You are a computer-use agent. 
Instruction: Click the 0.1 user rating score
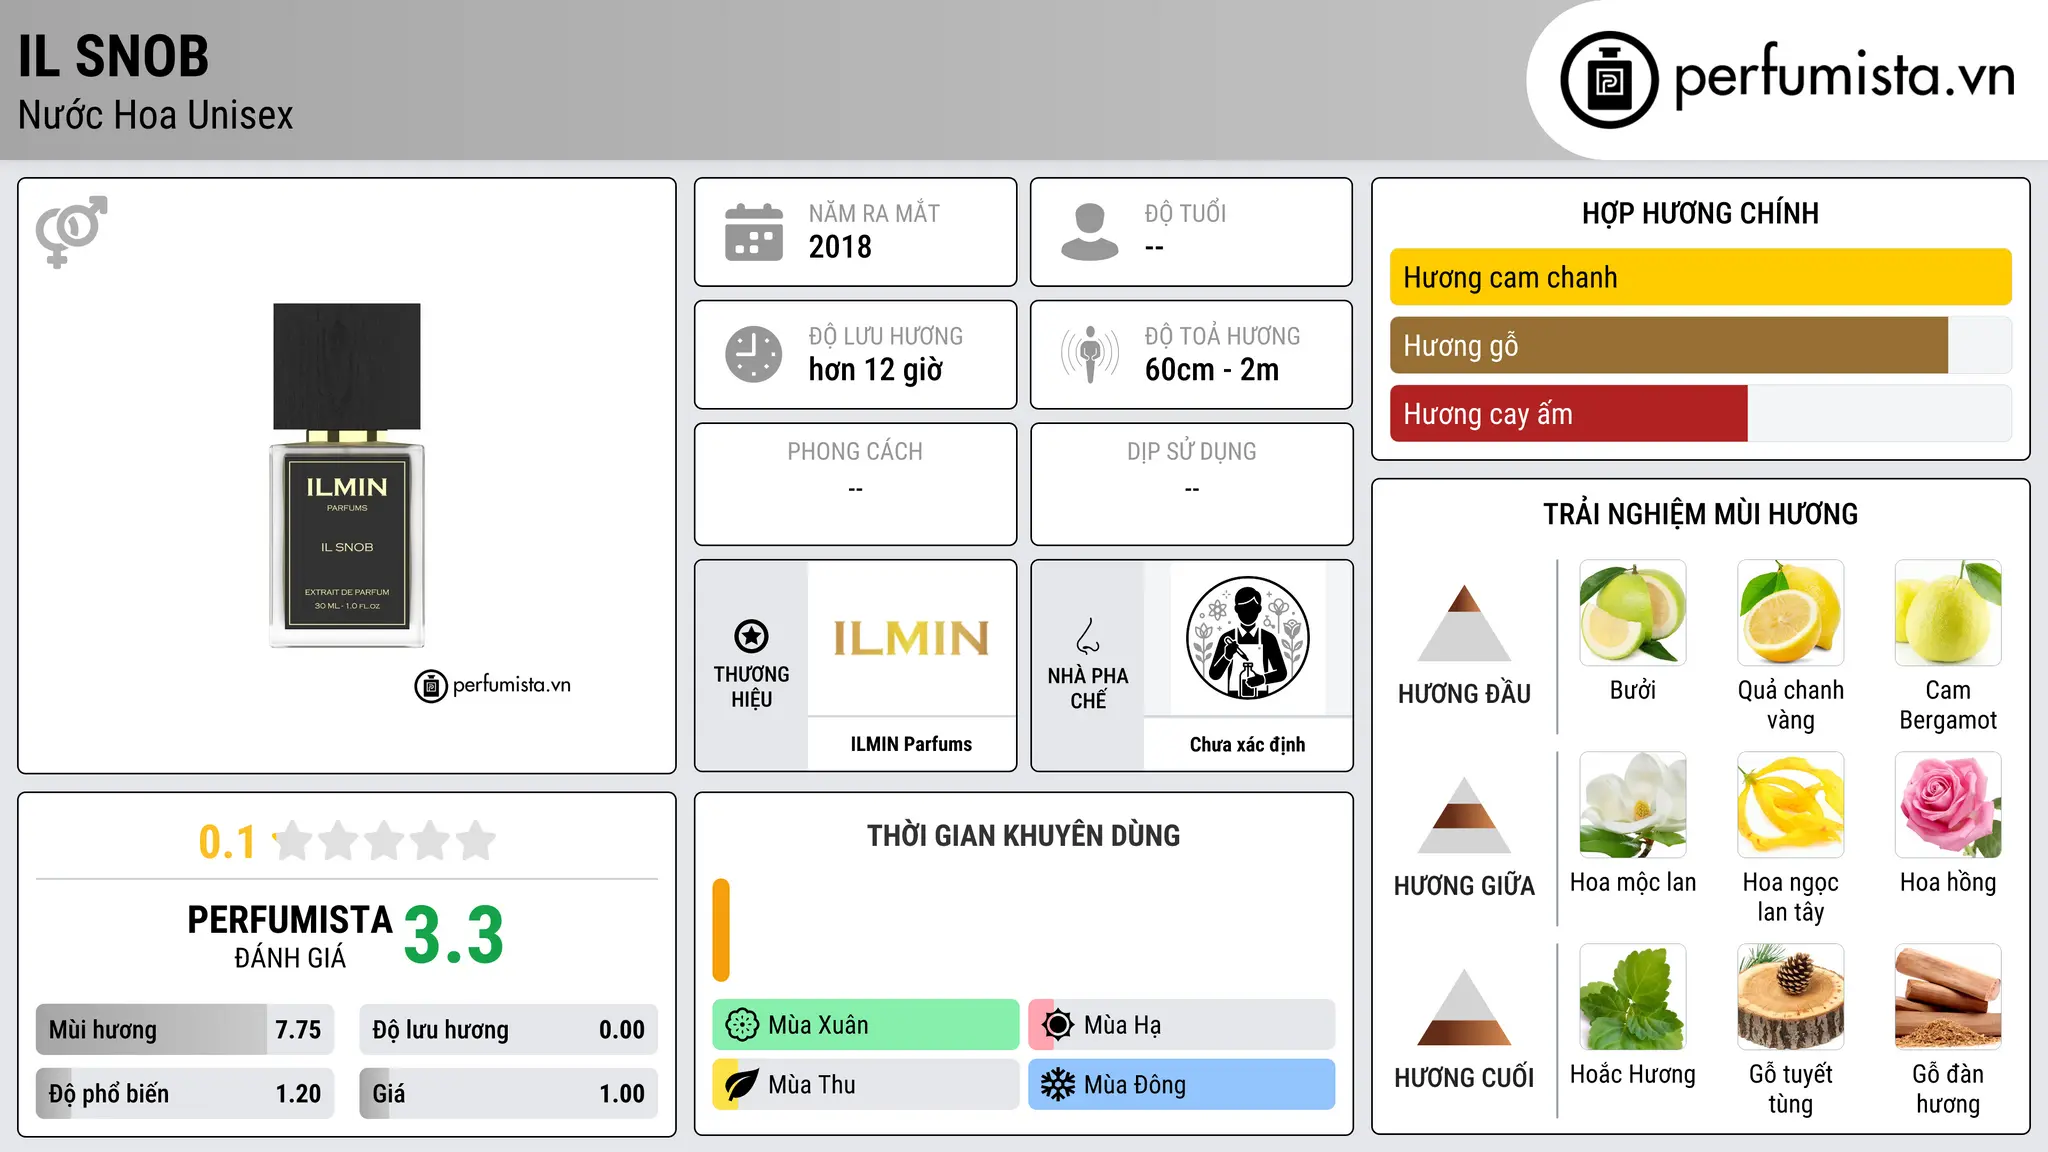227,842
